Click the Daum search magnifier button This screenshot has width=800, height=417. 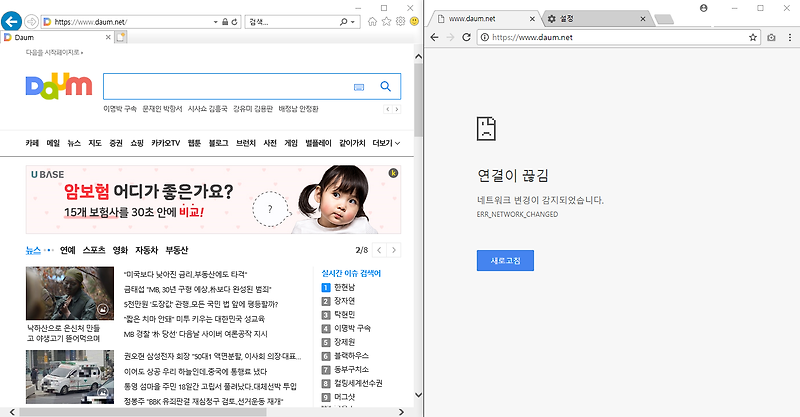pyautogui.click(x=386, y=86)
